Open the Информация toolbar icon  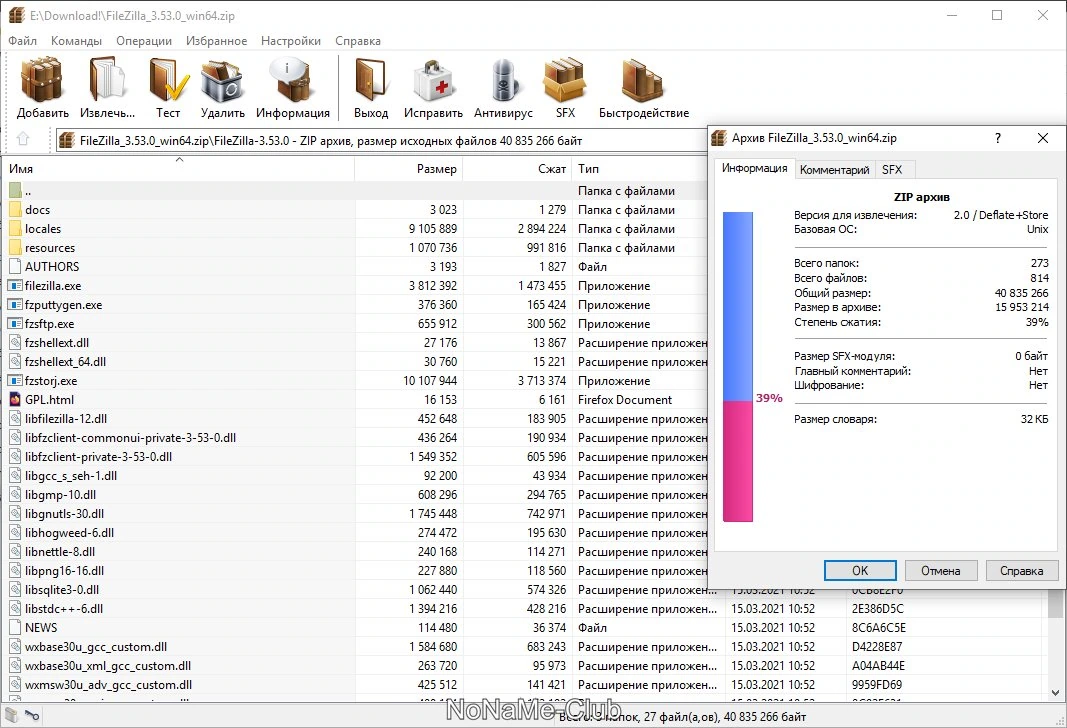[x=292, y=80]
